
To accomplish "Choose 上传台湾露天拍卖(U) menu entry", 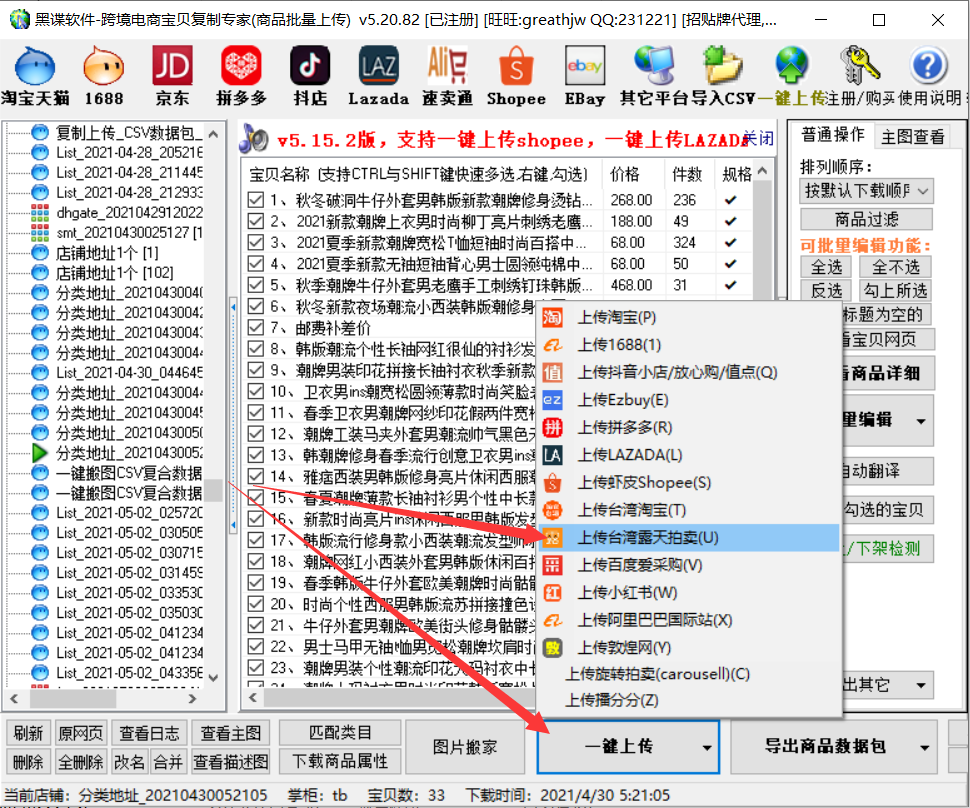I will 689,538.
